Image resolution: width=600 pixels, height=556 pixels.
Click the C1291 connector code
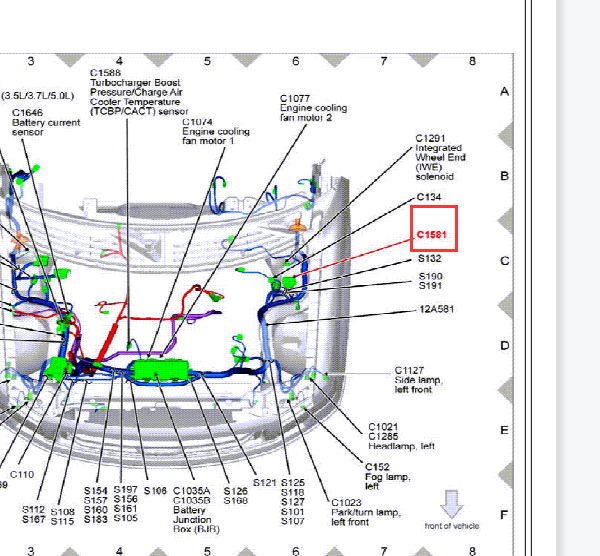pyautogui.click(x=430, y=138)
